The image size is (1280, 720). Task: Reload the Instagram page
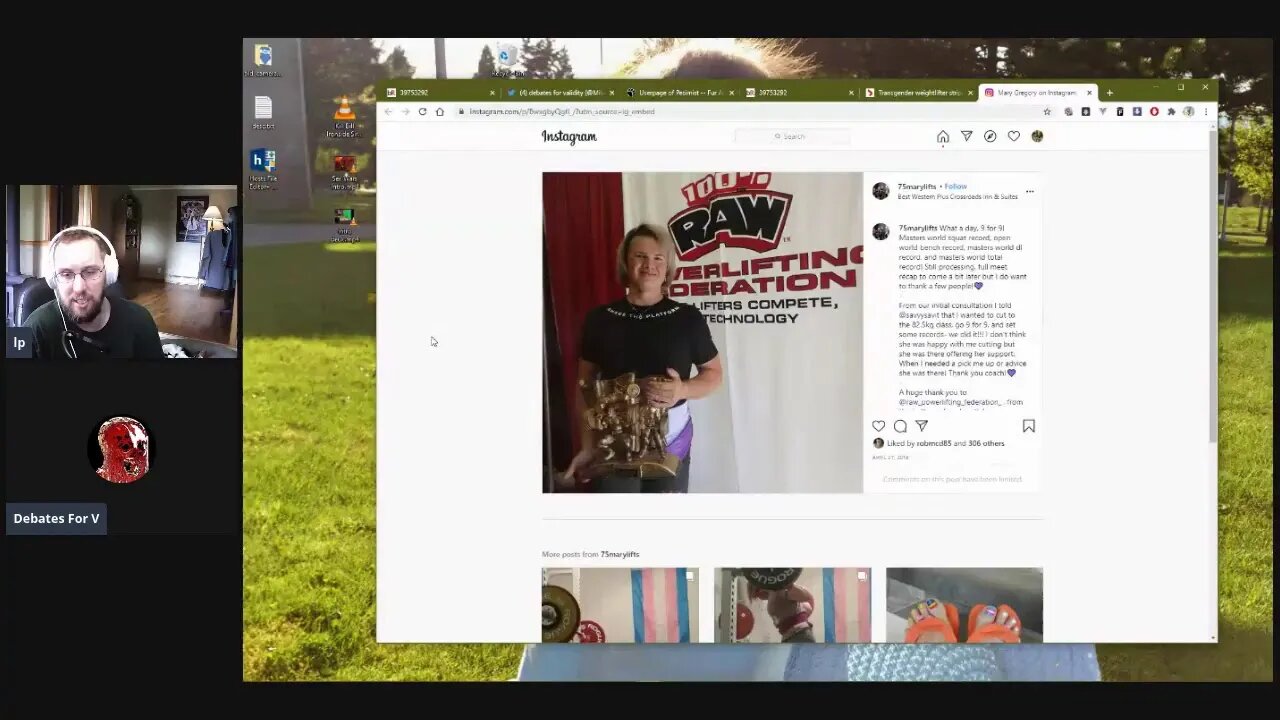pyautogui.click(x=422, y=112)
